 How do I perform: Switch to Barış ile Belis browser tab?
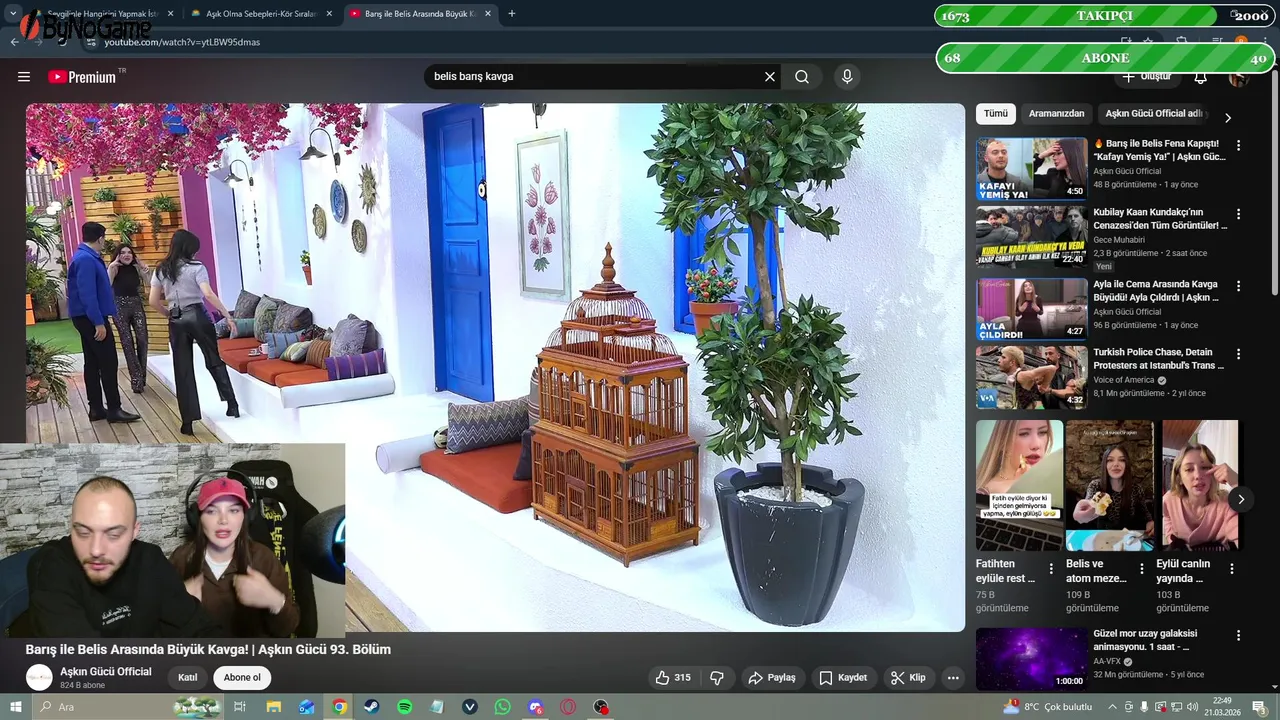pyautogui.click(x=419, y=14)
